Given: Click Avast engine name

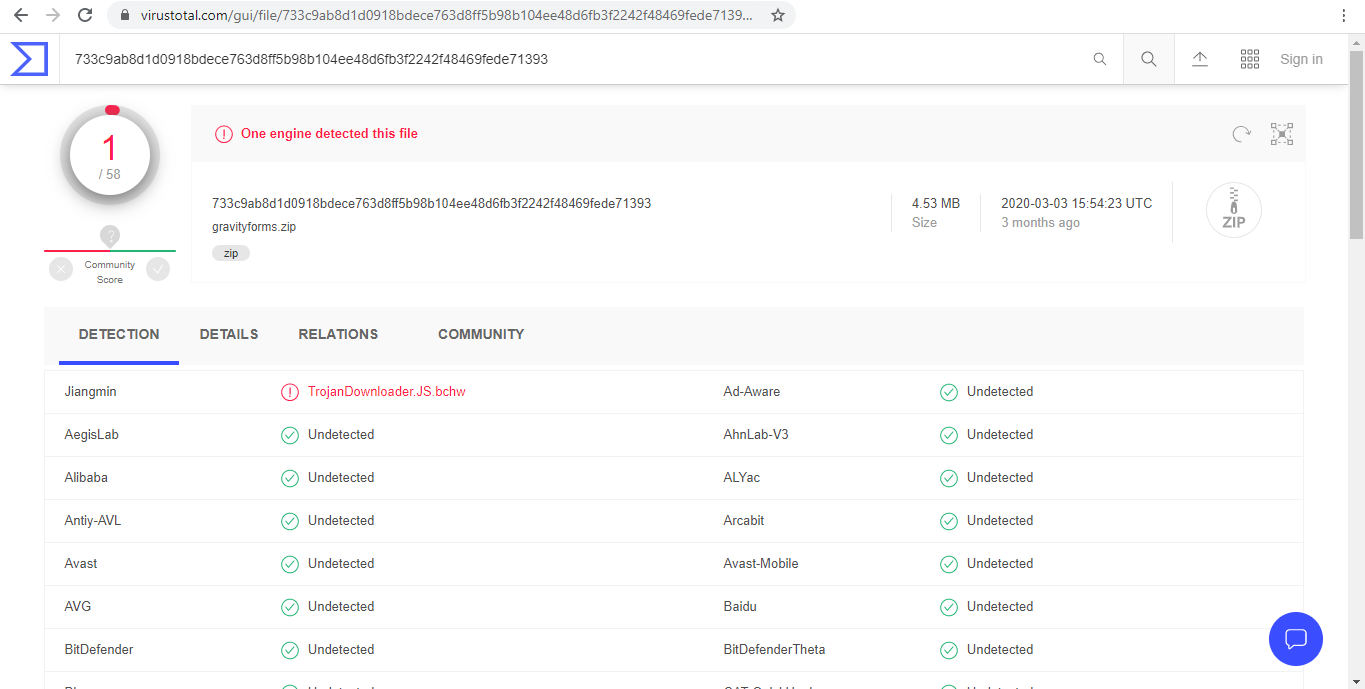Looking at the screenshot, I should click(x=81, y=564).
